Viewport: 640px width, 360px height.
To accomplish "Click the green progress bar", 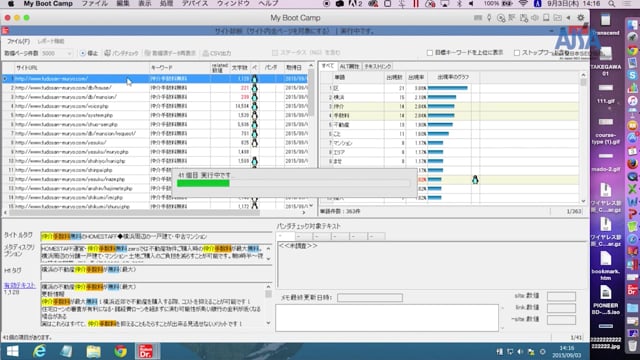I will (203, 184).
